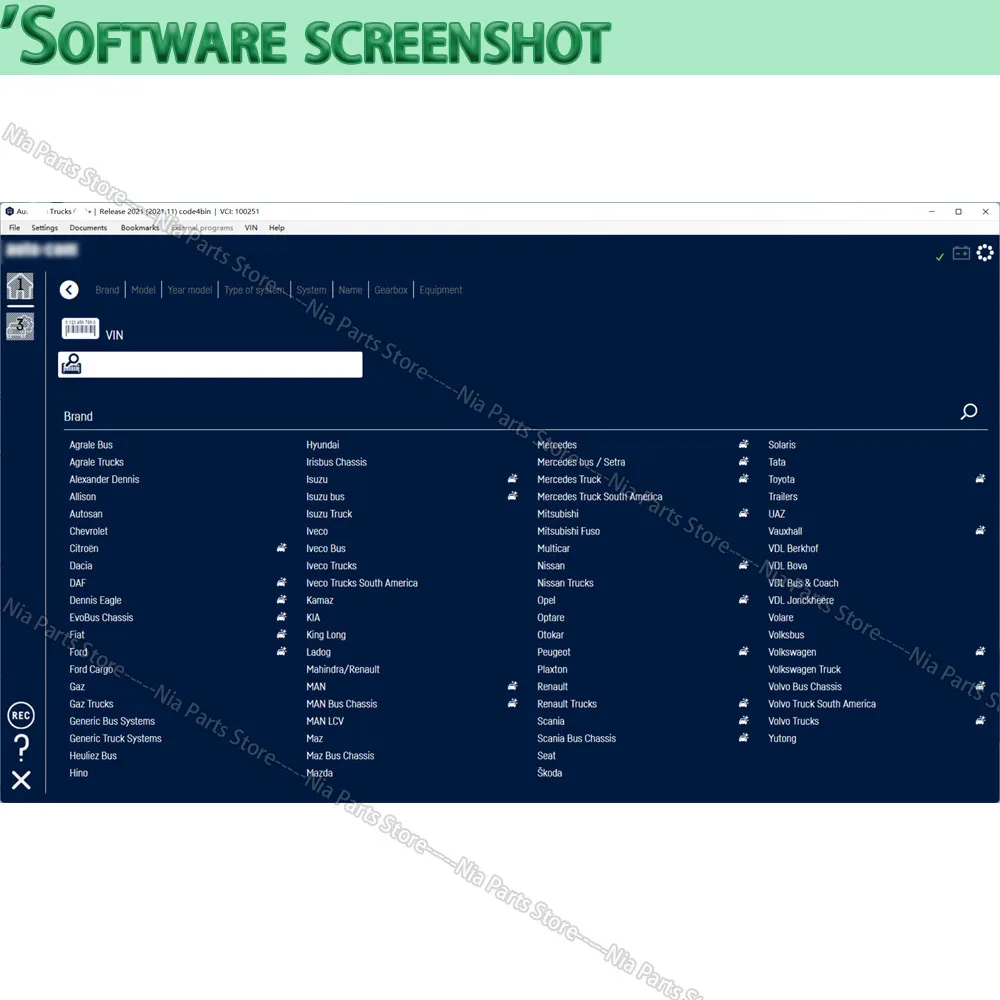Image resolution: width=1000 pixels, height=1000 pixels.
Task: Open help via the question mark icon
Action: click(21, 747)
